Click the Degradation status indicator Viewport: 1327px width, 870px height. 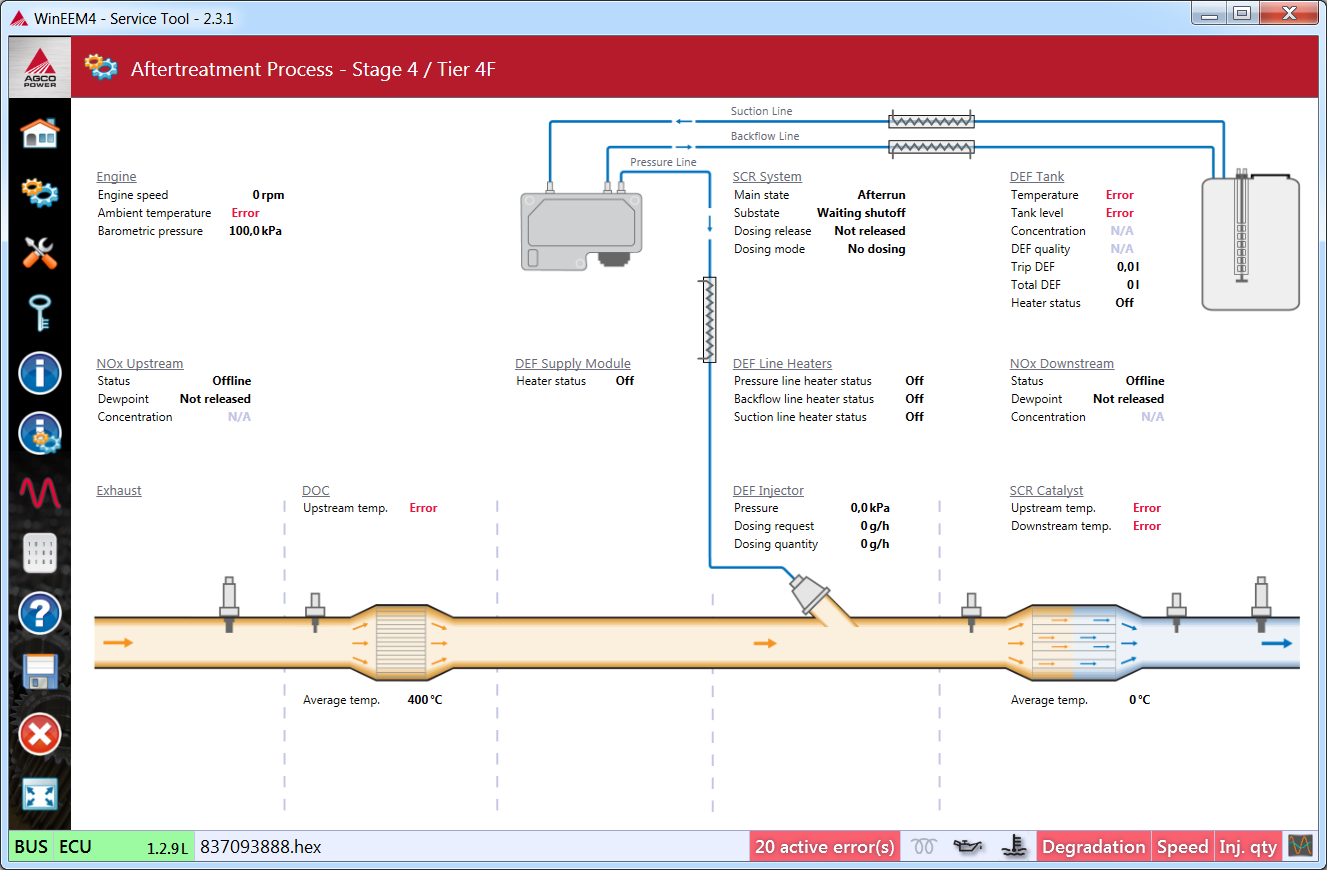(x=1093, y=847)
